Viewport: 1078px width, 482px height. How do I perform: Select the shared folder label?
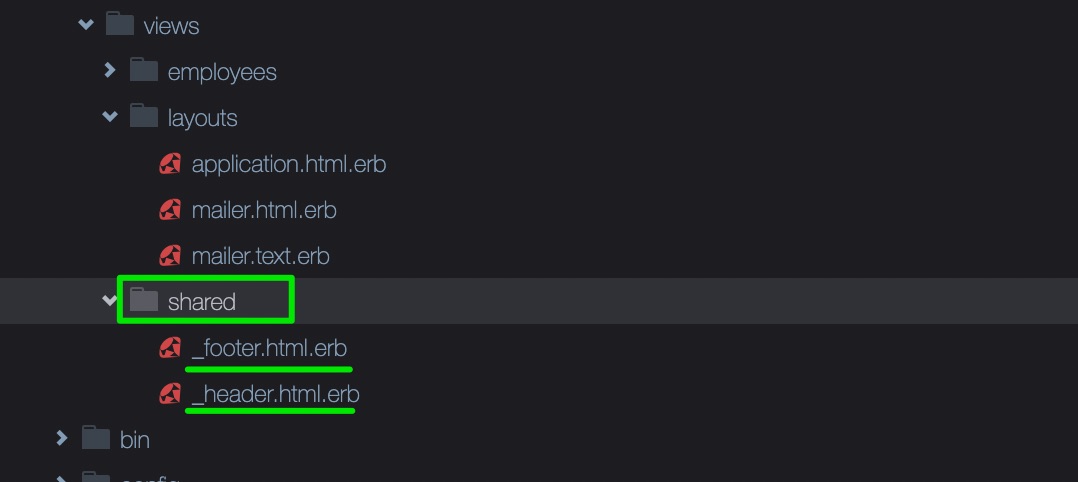click(201, 301)
